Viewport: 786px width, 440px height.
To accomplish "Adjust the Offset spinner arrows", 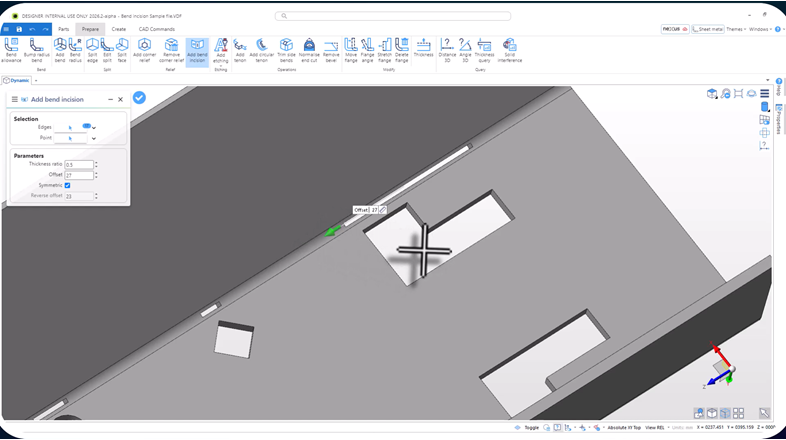I will (96, 175).
